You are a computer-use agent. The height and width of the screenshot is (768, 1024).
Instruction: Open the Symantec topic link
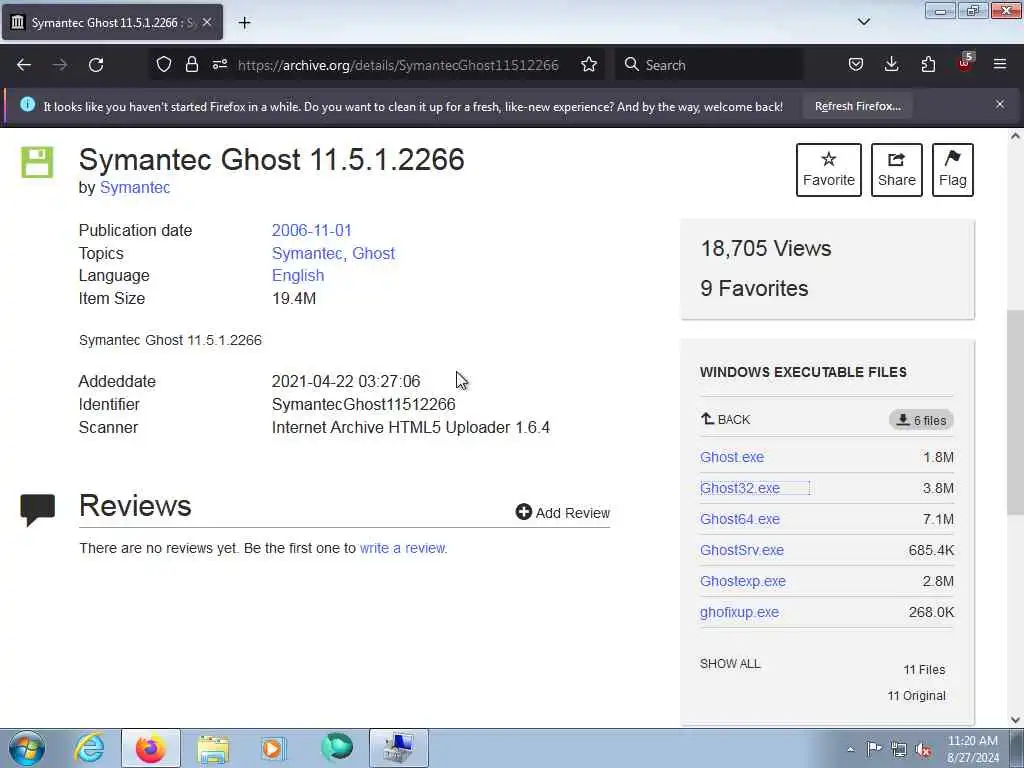pos(307,253)
